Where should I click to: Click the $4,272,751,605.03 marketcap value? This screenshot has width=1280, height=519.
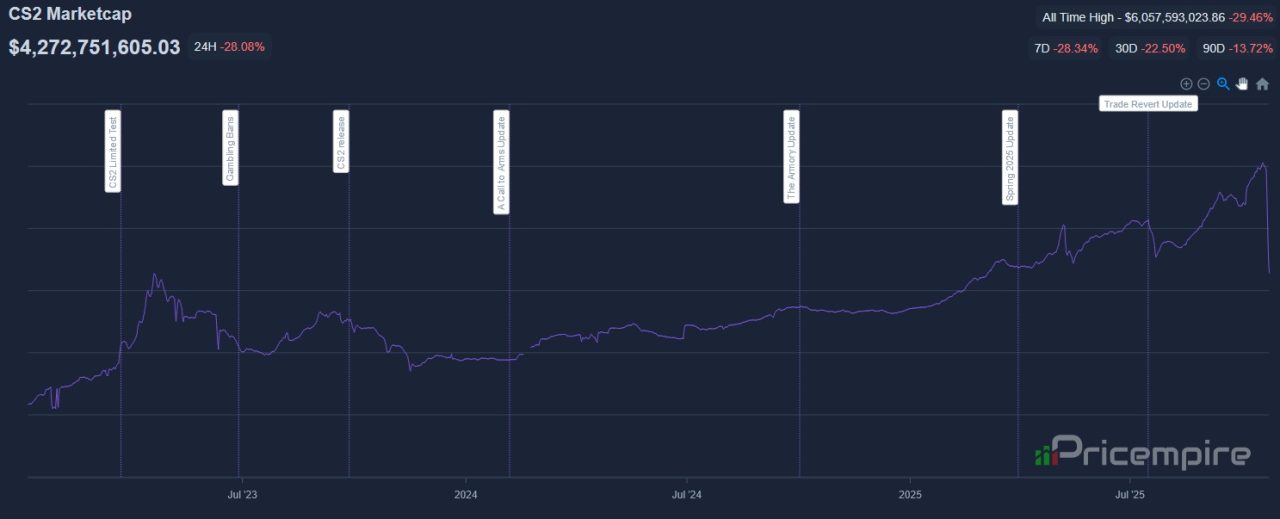pyautogui.click(x=94, y=47)
